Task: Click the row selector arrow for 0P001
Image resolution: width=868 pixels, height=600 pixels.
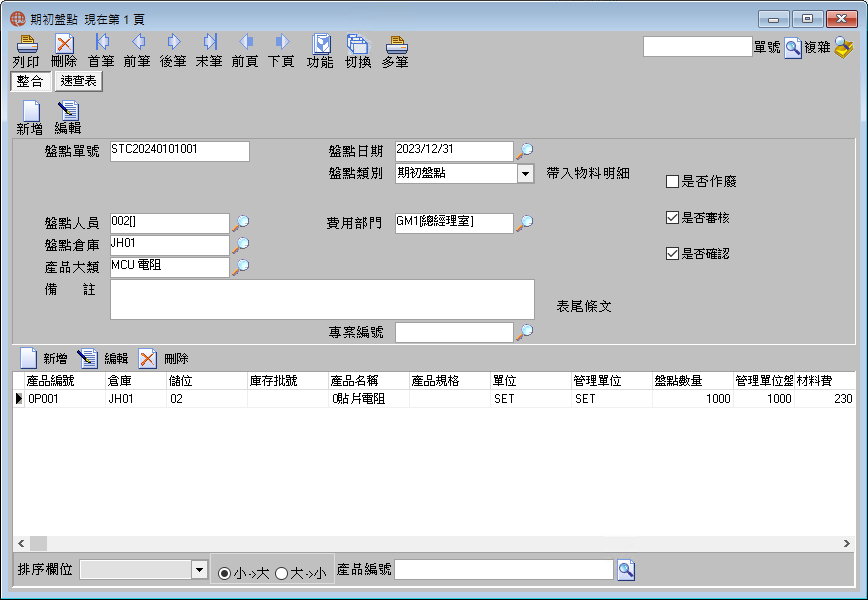Action: click(18, 399)
